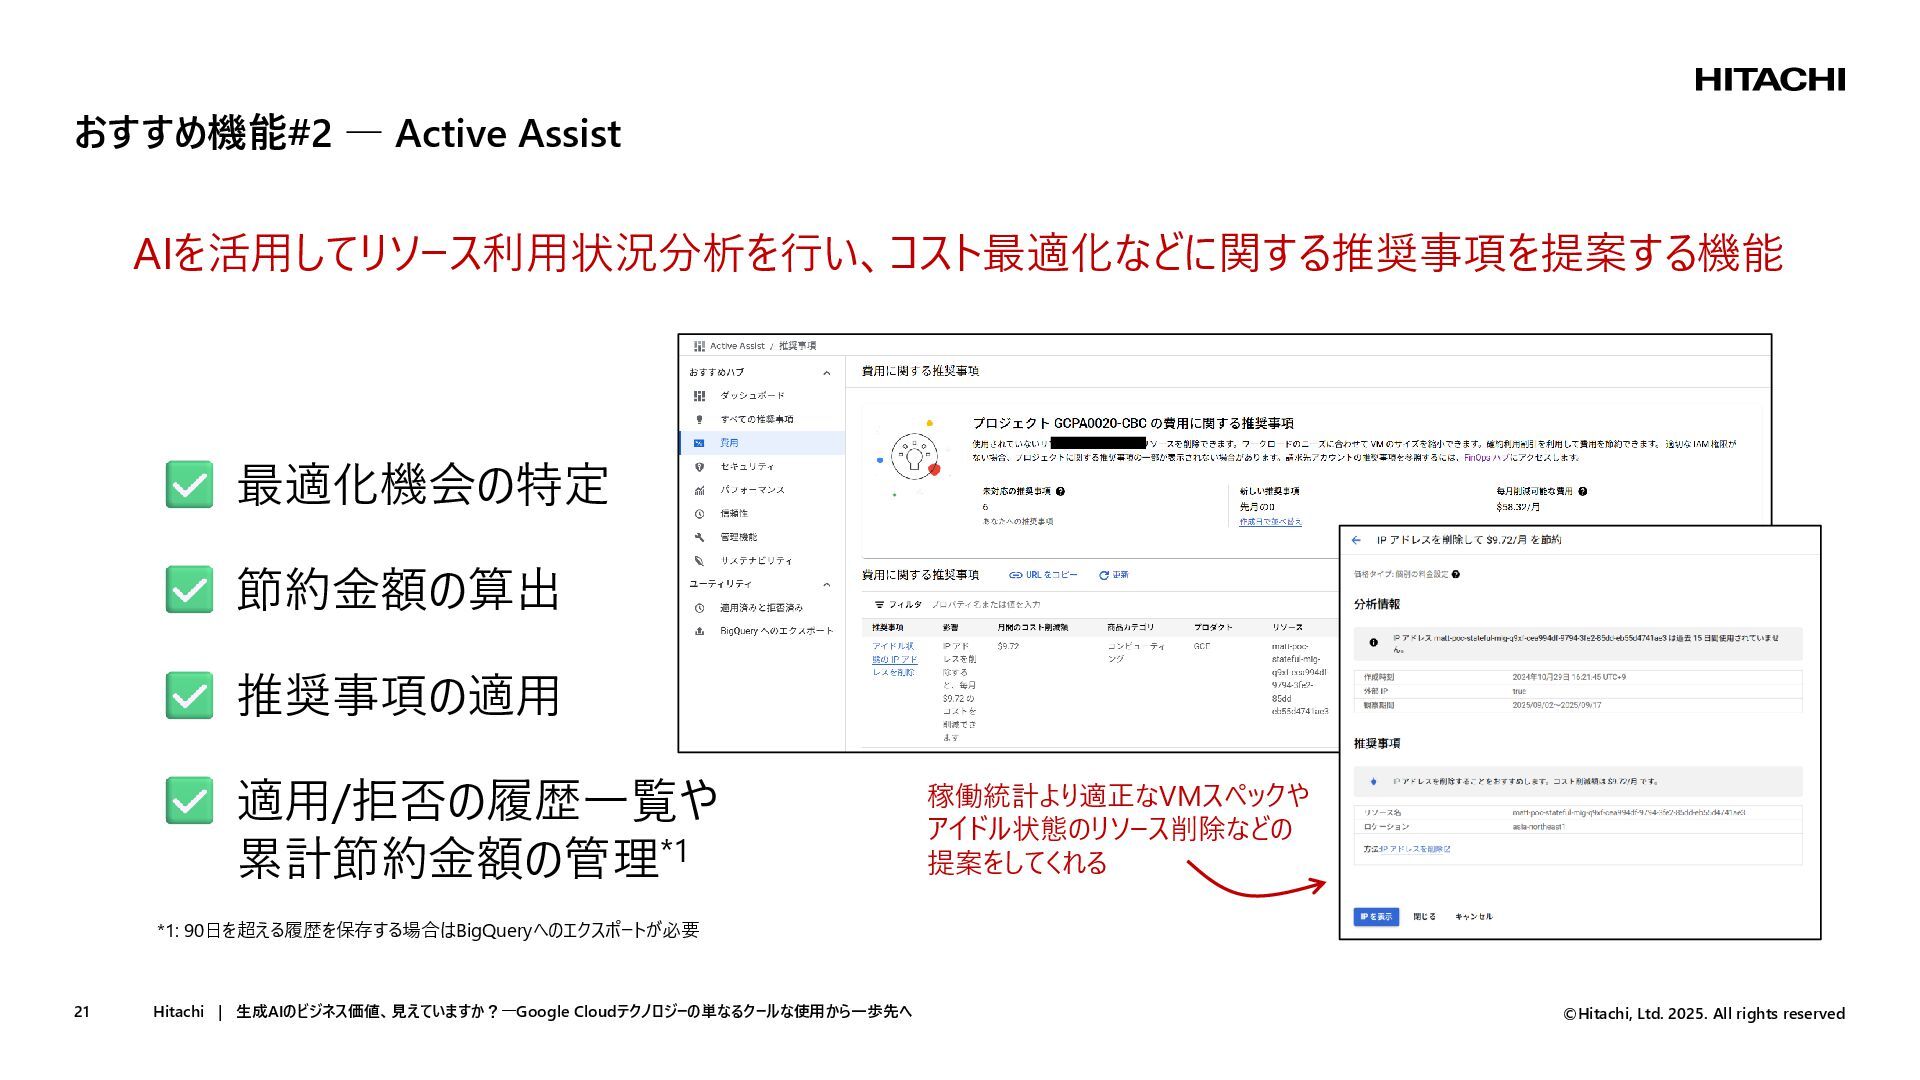The height and width of the screenshot is (1080, 1920).
Task: Collapse the ユーティリティ section
Action: [x=826, y=584]
